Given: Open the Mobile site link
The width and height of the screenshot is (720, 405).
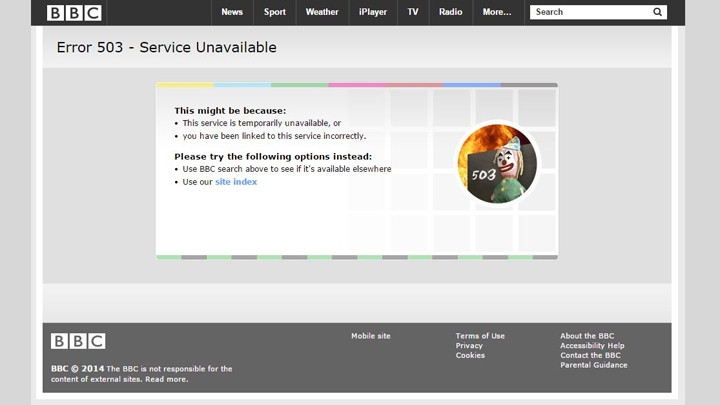Looking at the screenshot, I should pos(371,336).
